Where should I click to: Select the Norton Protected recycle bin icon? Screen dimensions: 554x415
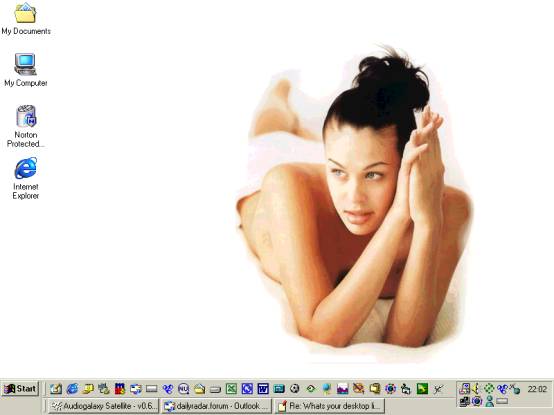(x=25, y=126)
